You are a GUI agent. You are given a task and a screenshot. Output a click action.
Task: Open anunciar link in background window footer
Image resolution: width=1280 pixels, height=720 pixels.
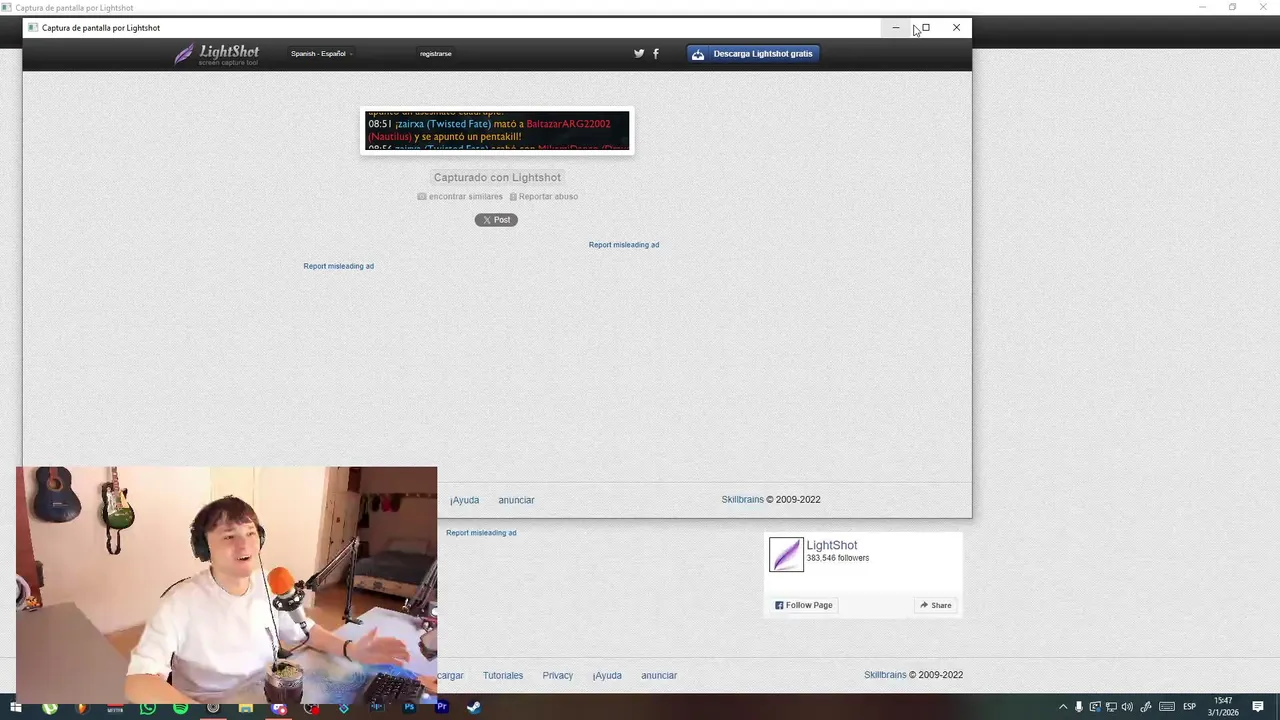coord(659,676)
